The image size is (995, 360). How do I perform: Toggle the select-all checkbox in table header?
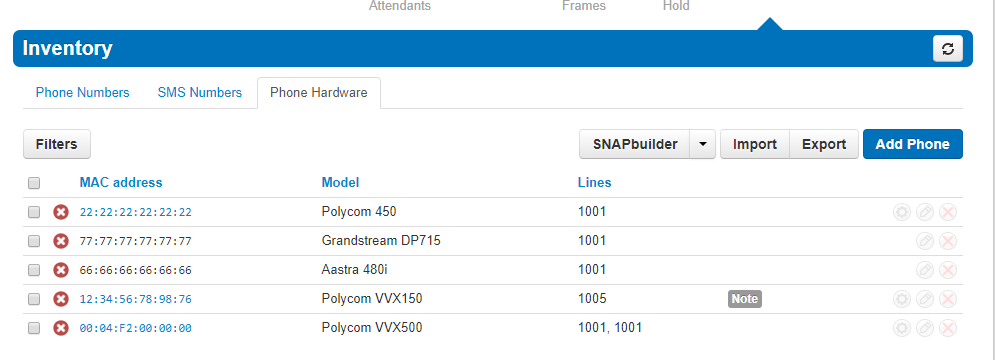[34, 183]
